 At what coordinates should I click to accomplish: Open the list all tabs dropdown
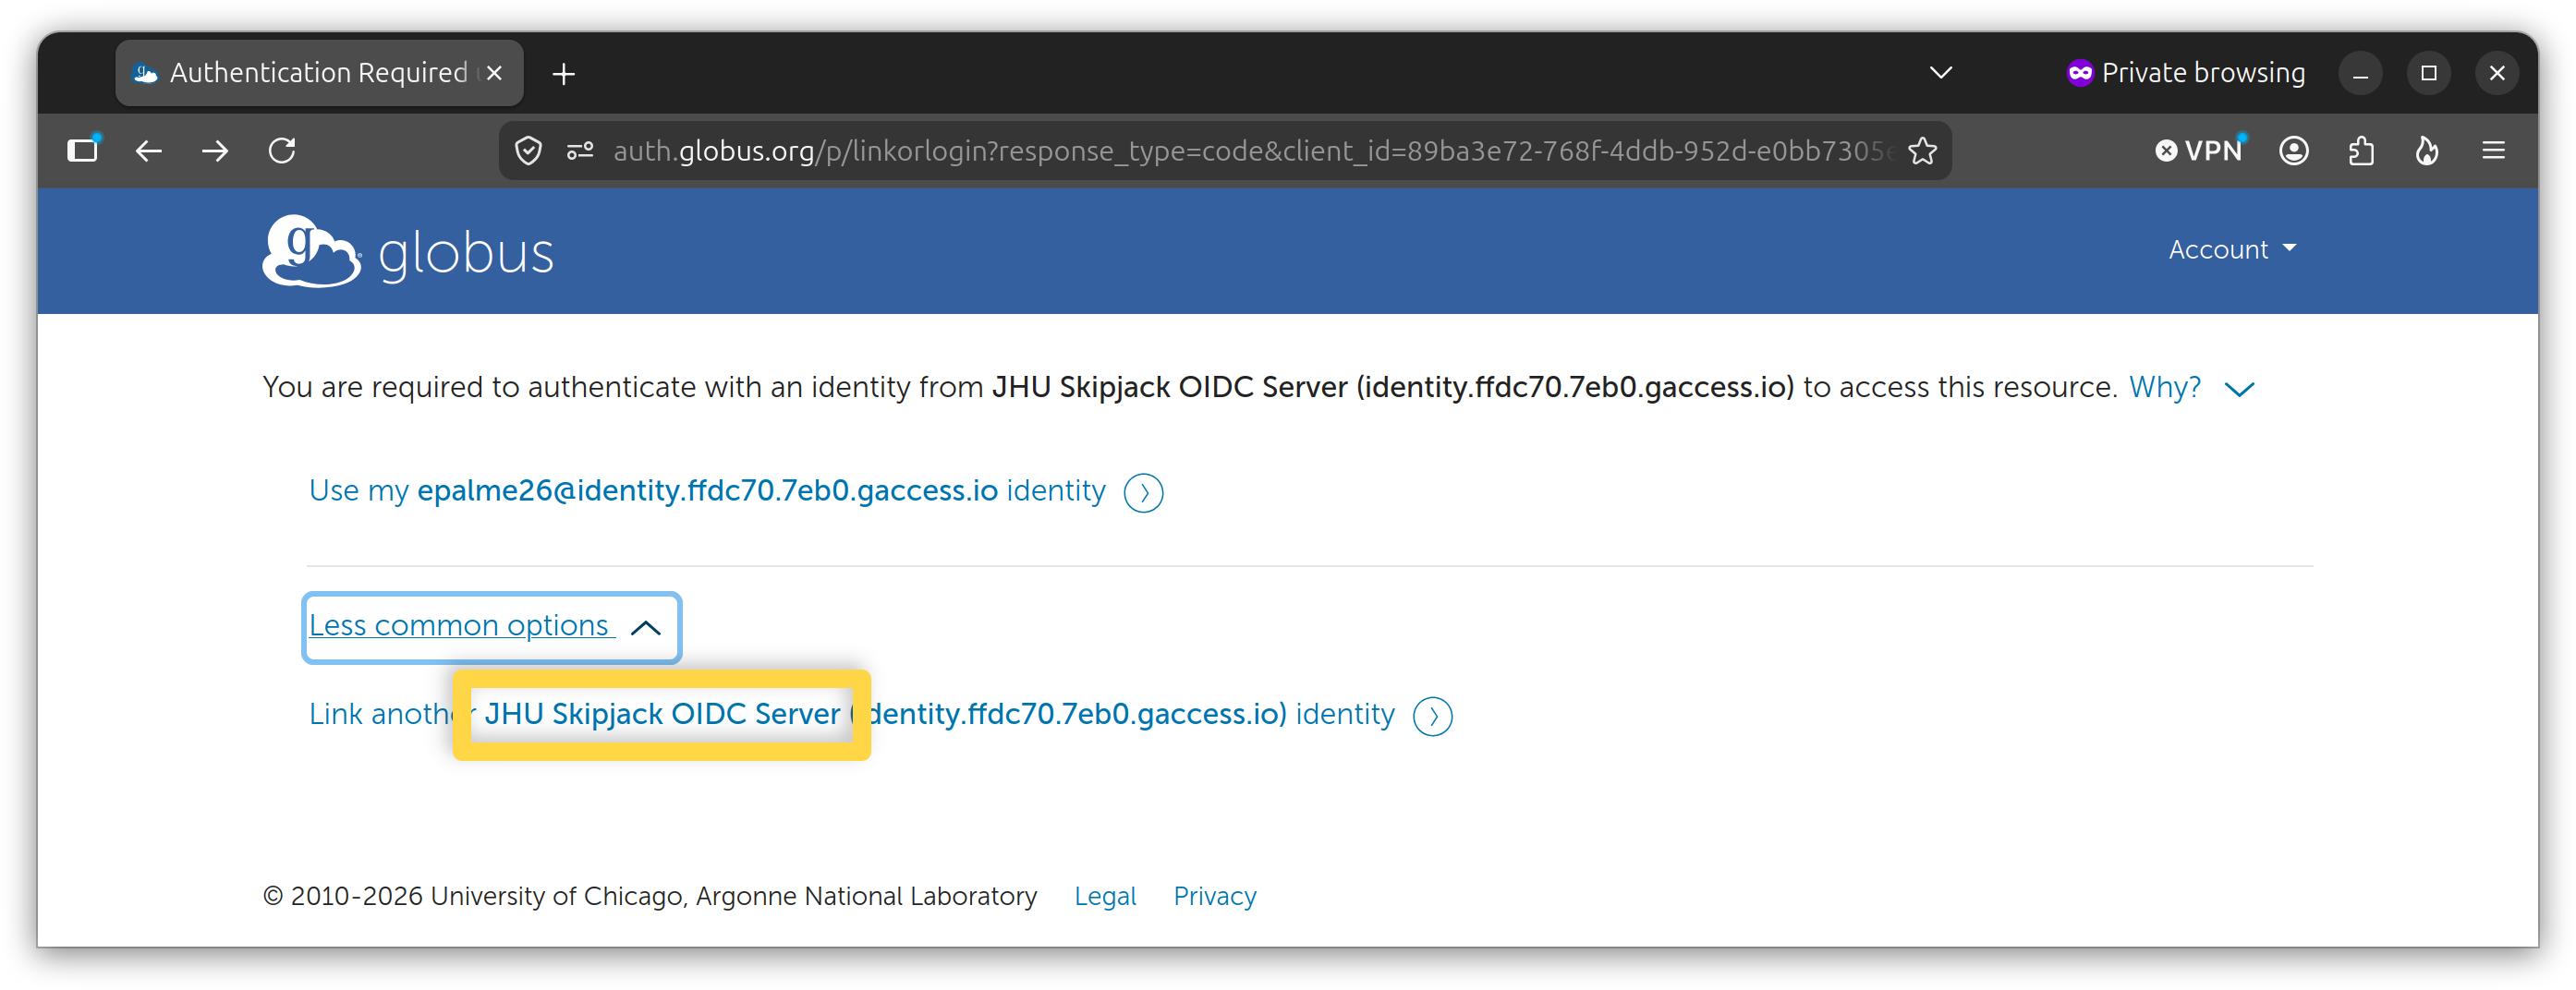click(1940, 73)
